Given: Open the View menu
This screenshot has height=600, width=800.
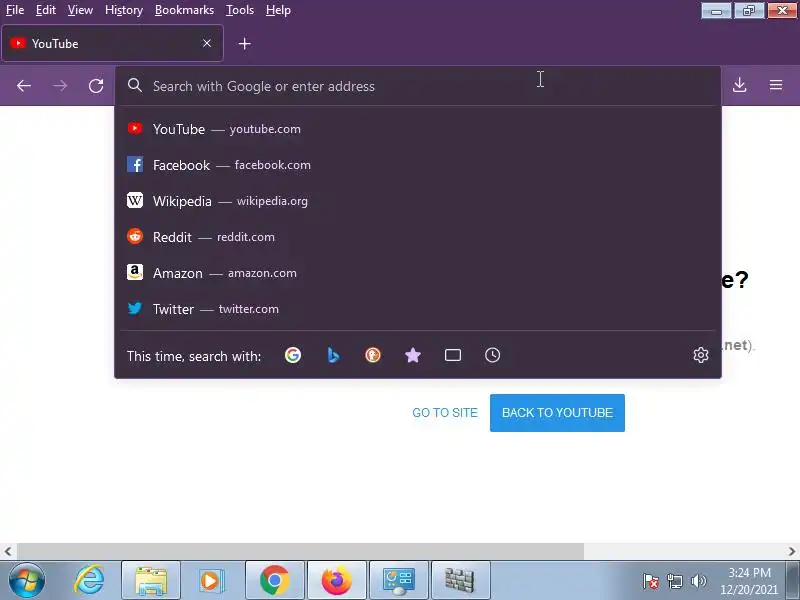Looking at the screenshot, I should coord(80,10).
